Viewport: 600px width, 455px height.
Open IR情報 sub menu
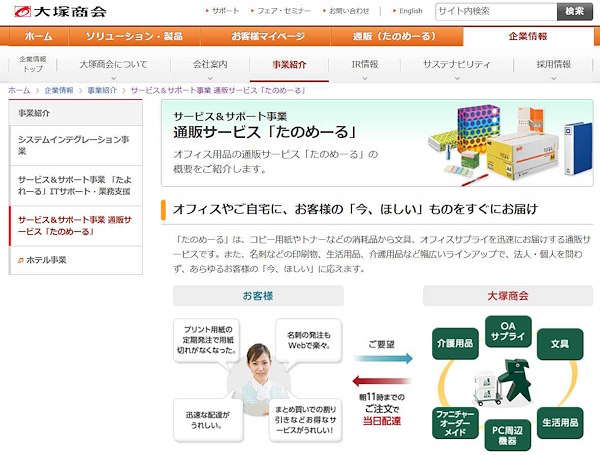tap(365, 64)
